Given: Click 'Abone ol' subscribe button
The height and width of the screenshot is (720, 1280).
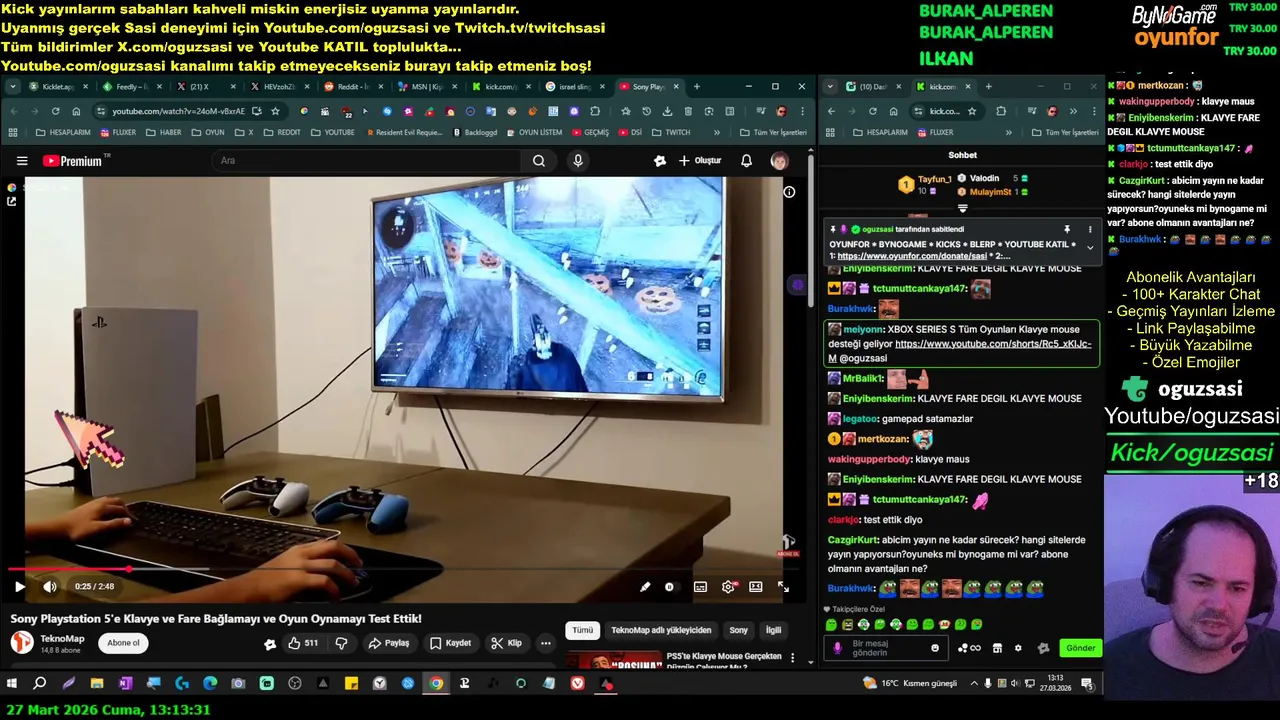Looking at the screenshot, I should pos(123,643).
